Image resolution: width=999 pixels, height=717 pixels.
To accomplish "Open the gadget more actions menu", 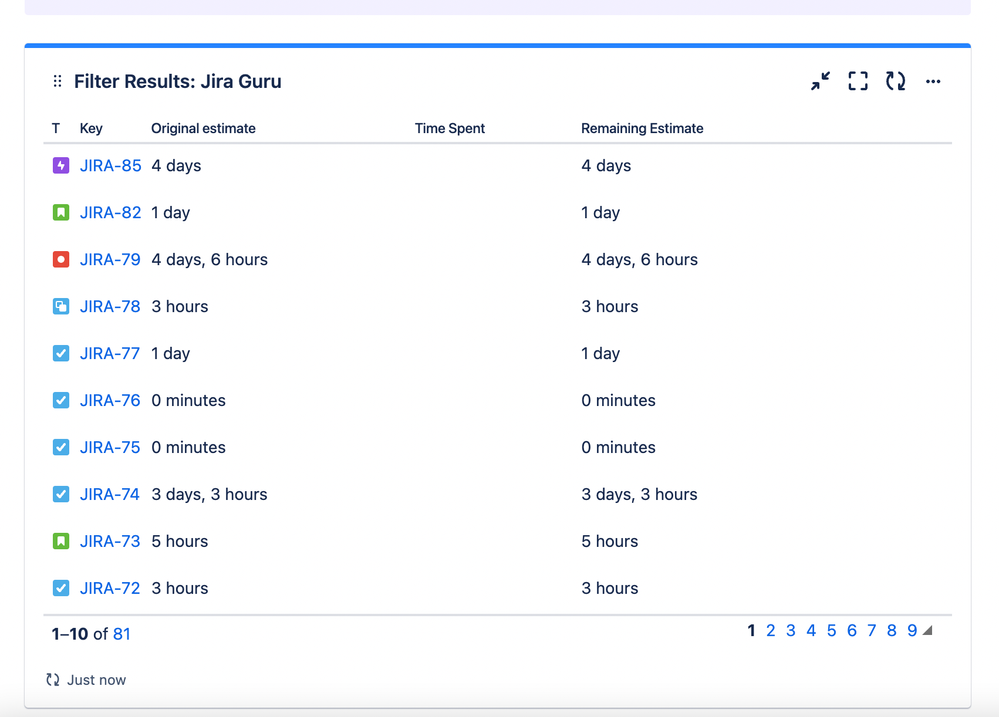I will point(933,81).
